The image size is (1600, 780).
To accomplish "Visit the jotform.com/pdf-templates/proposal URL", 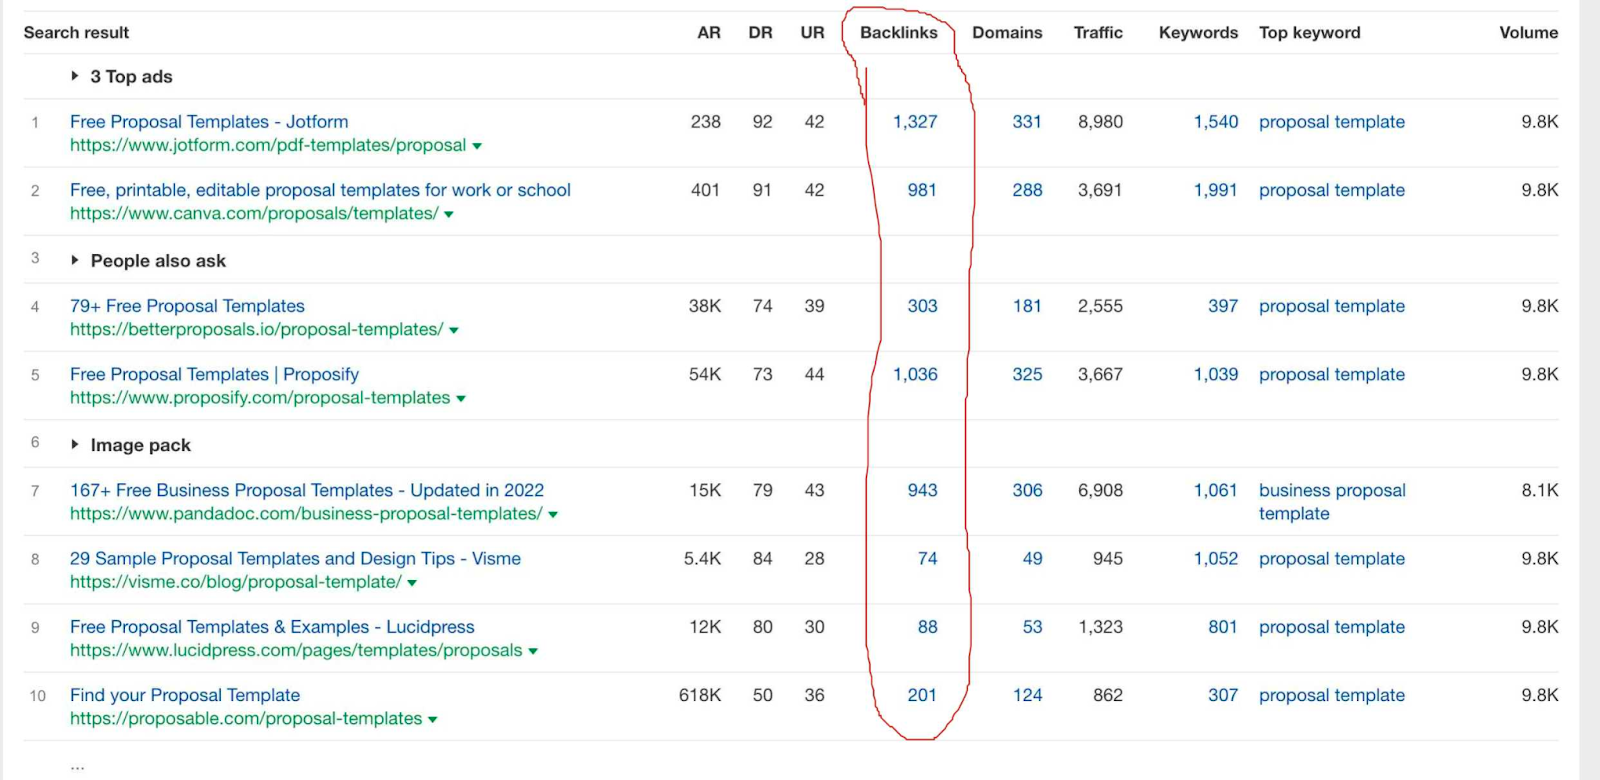I will click(268, 145).
